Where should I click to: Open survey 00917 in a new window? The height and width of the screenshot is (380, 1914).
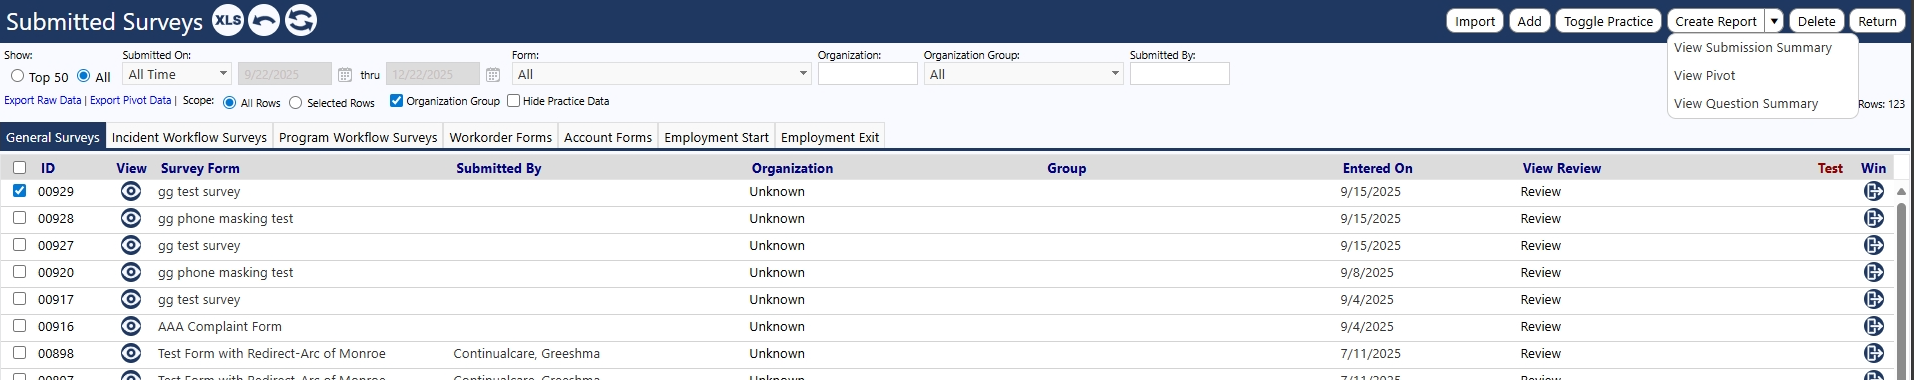1874,299
